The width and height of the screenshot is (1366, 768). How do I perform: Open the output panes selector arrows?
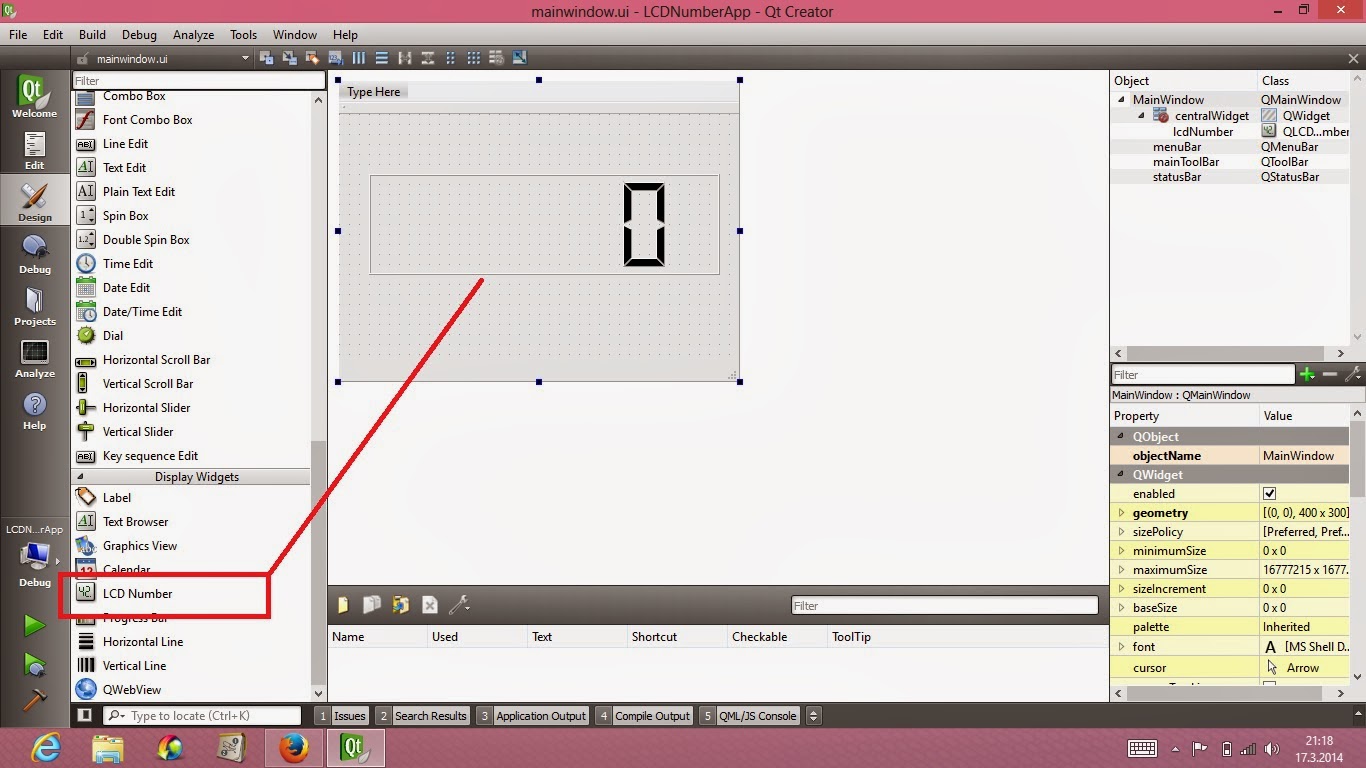(x=814, y=715)
